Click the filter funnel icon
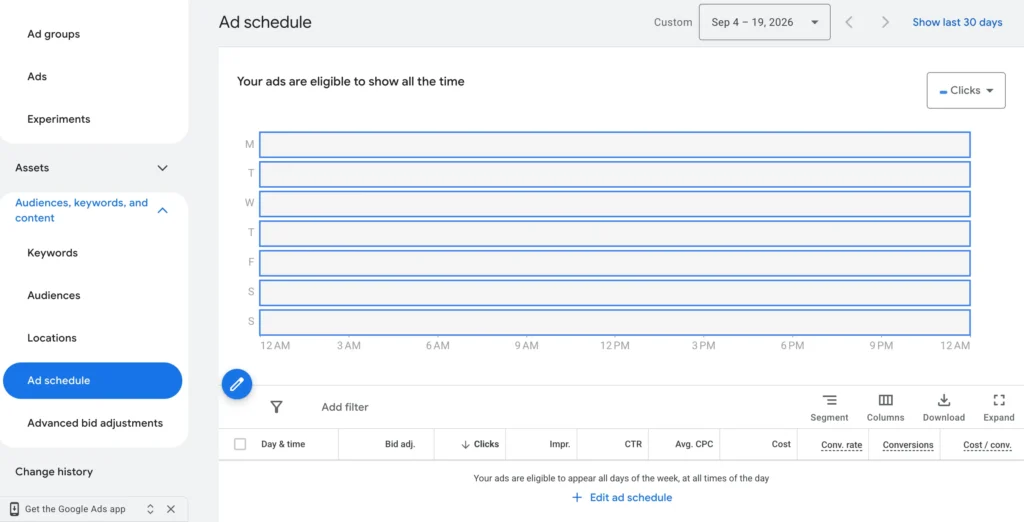This screenshot has height=522, width=1024. [276, 407]
